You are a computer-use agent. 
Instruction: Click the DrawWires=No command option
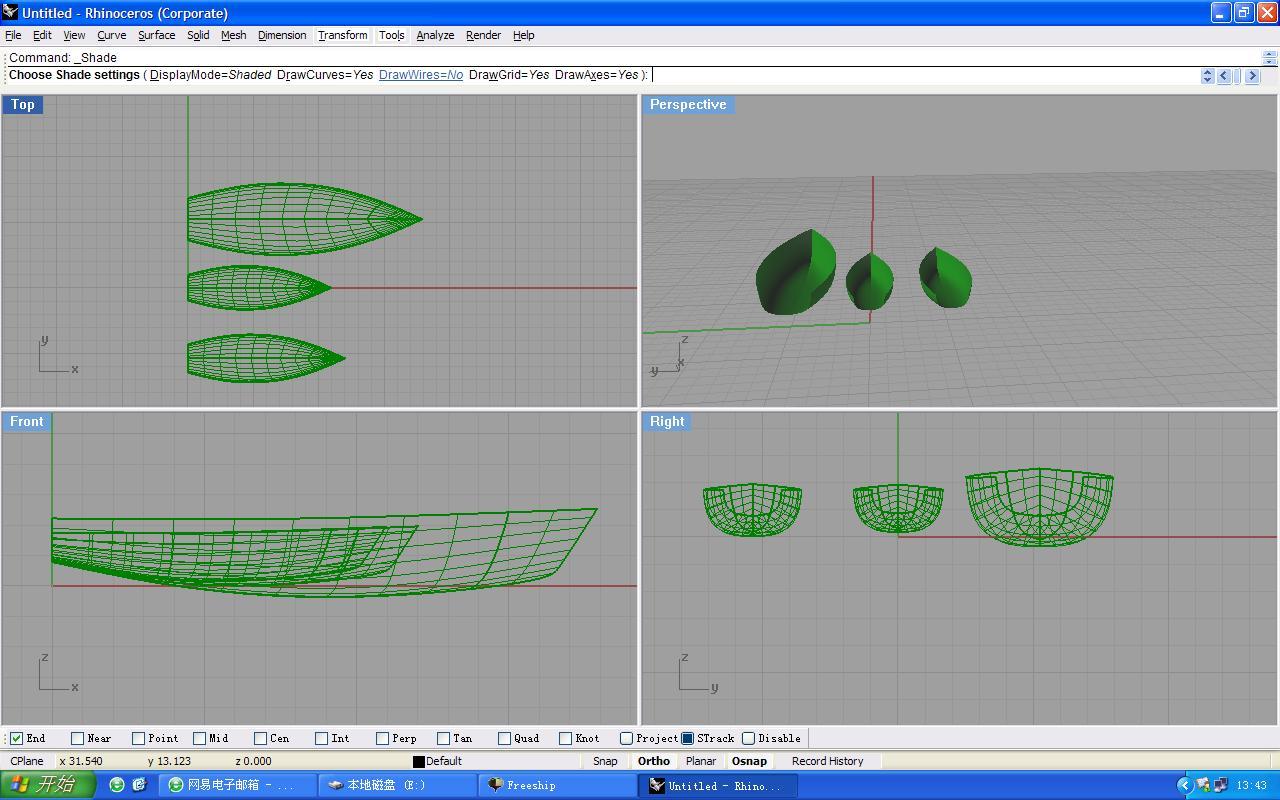[x=420, y=75]
